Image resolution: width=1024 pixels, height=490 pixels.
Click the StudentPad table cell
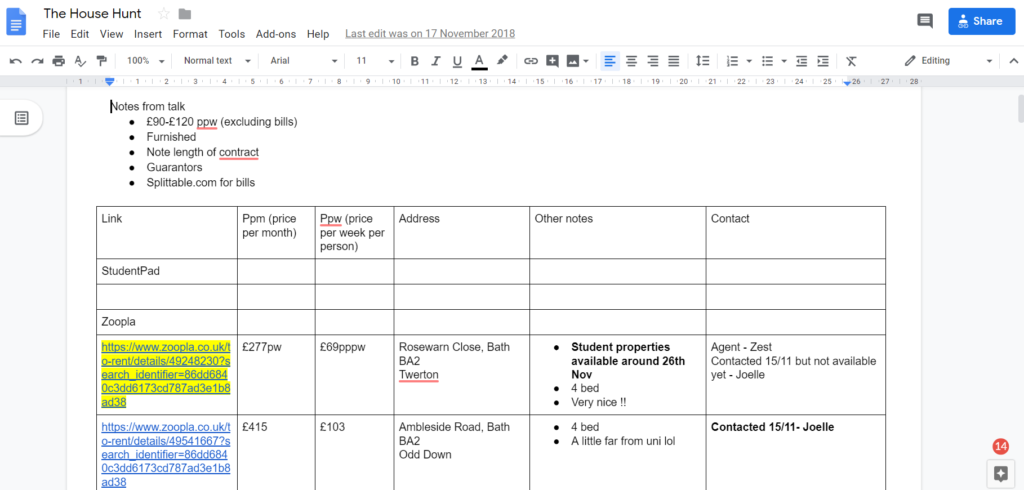[x=167, y=271]
